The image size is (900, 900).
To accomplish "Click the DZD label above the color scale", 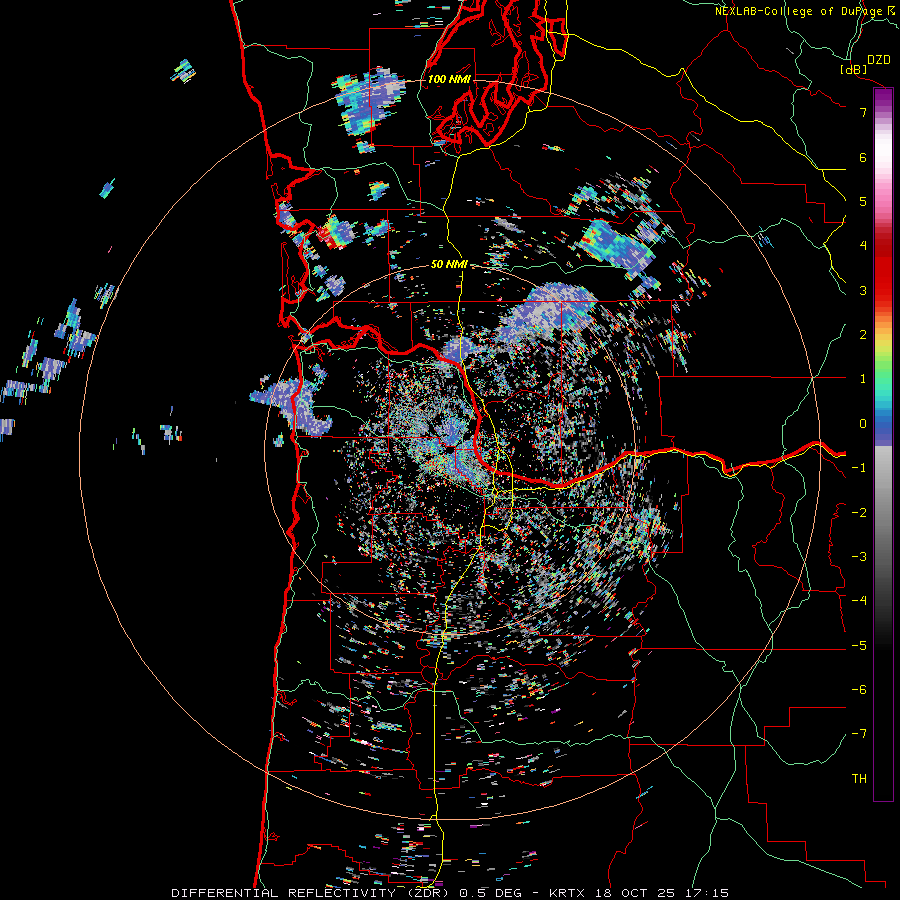I will [879, 60].
